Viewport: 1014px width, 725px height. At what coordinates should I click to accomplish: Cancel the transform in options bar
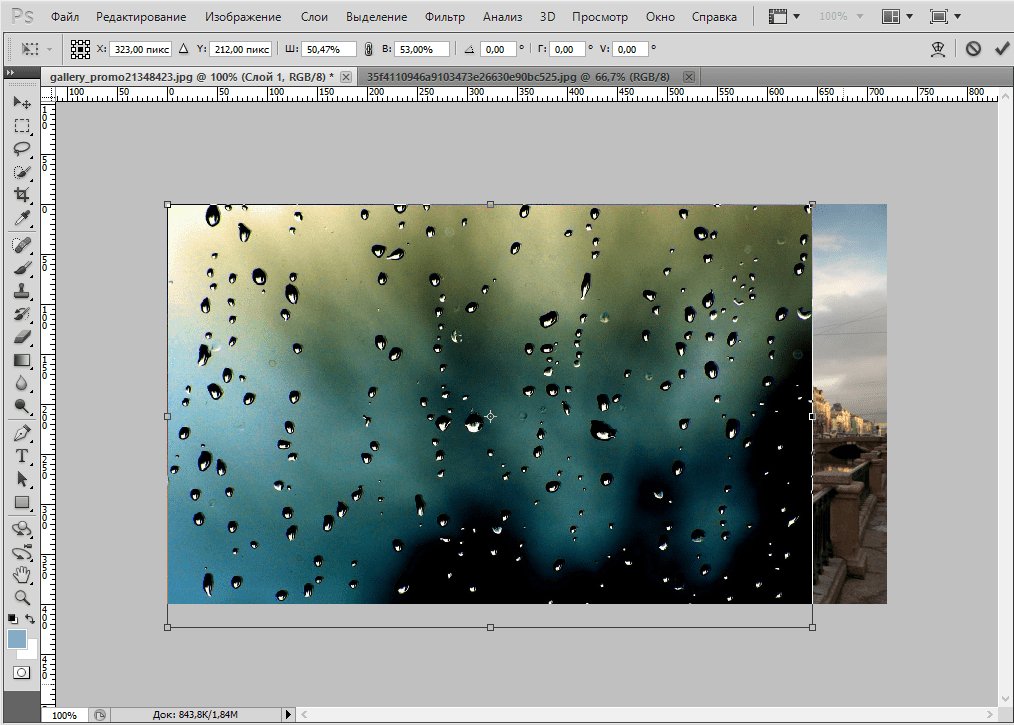pyautogui.click(x=973, y=48)
